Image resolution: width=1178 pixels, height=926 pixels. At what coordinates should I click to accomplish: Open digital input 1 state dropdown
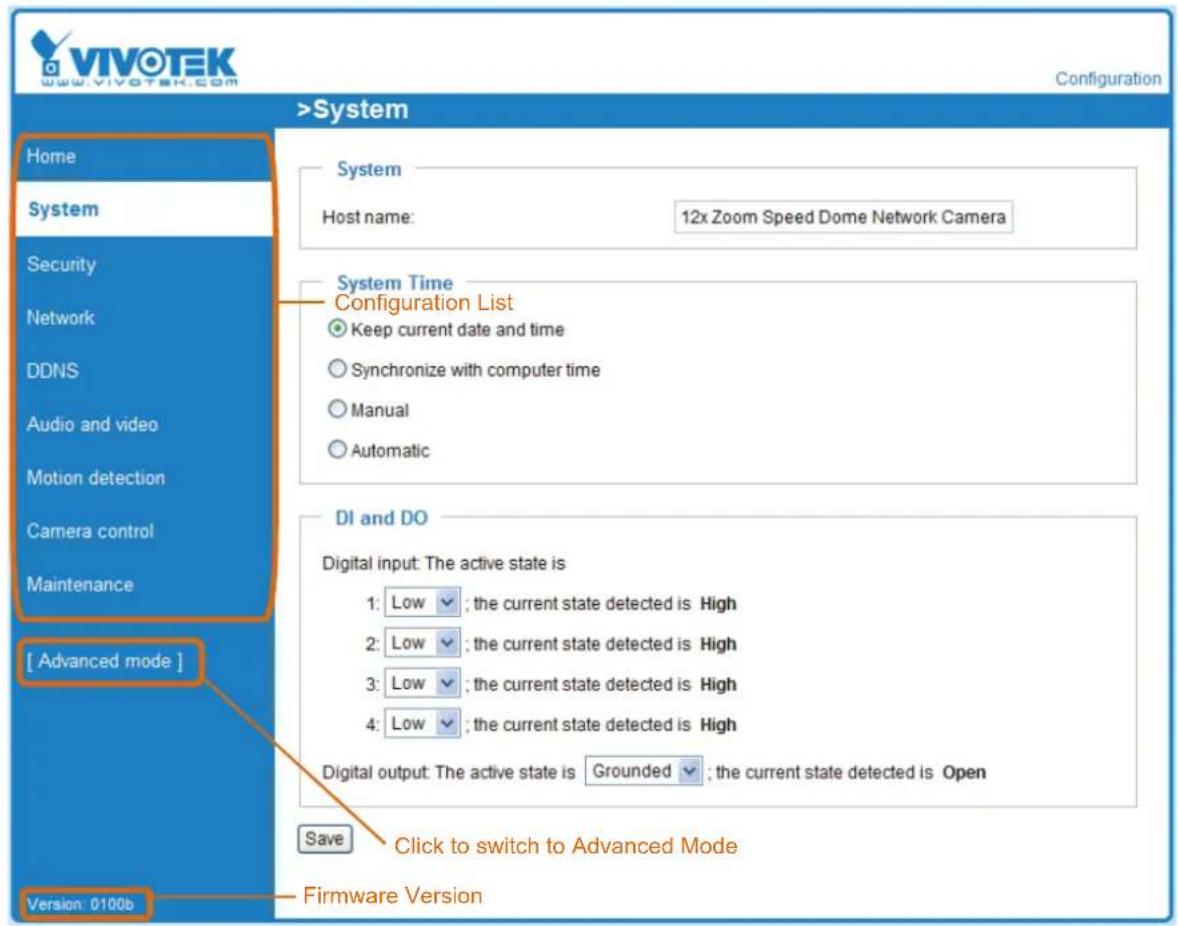tap(422, 602)
